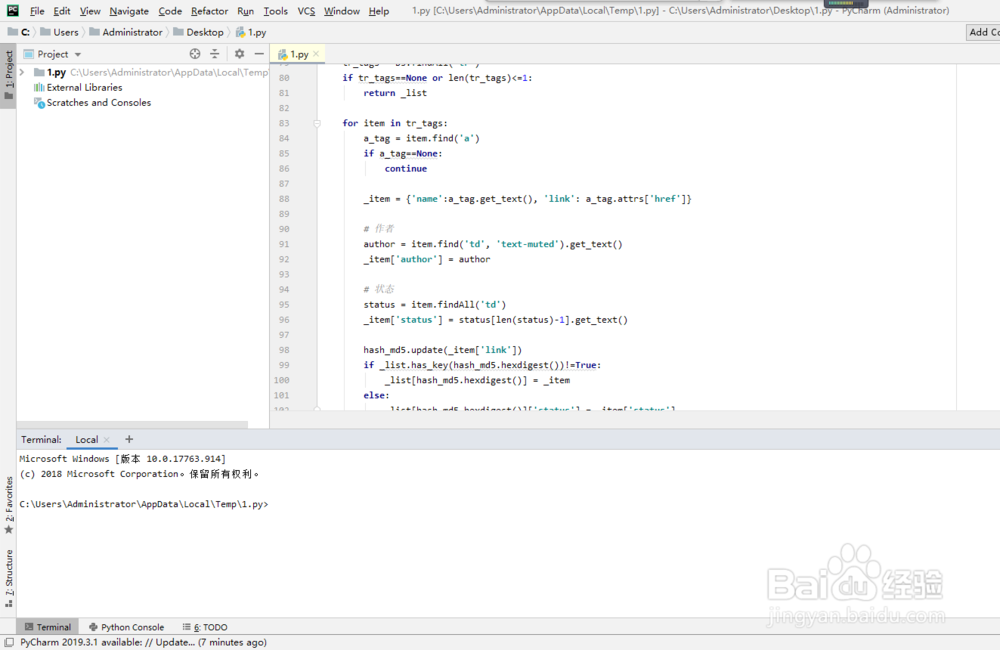Click the 'return _list' code on line 81

point(395,93)
